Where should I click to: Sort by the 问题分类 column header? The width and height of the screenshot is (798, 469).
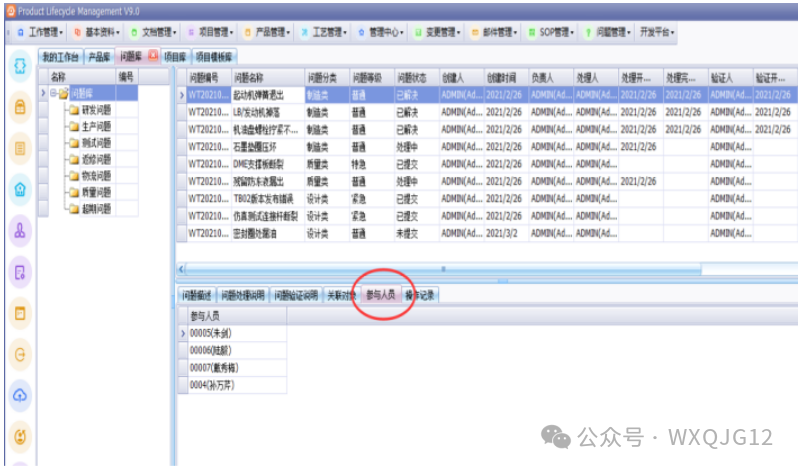click(x=327, y=77)
